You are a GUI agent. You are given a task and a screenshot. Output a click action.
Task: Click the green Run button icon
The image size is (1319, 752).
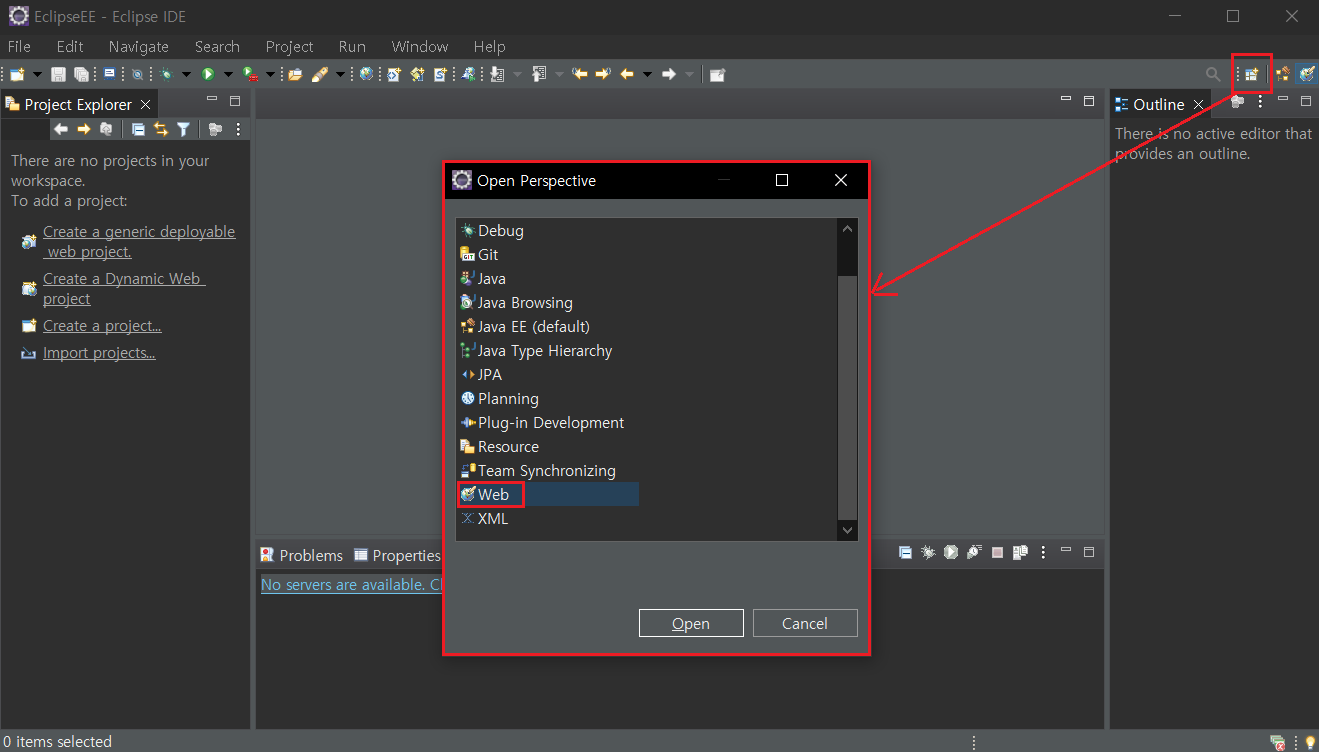(x=208, y=74)
